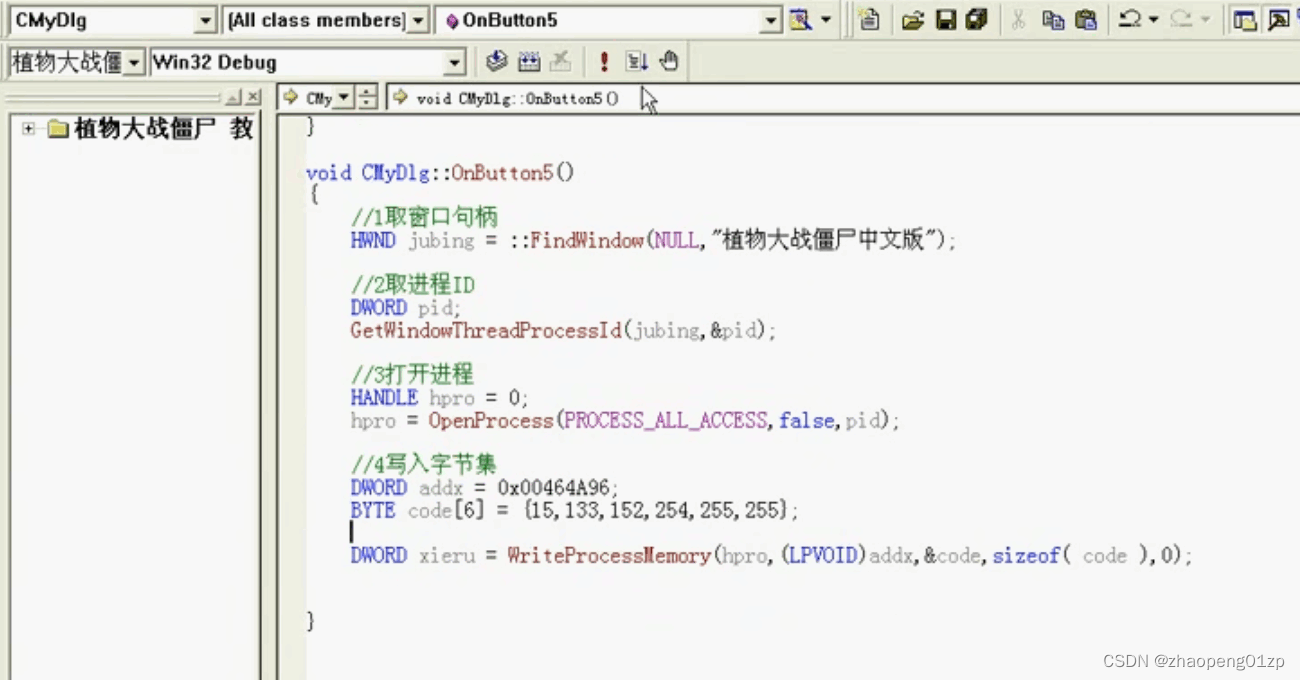Open the All class members filter dropdown
This screenshot has width=1300, height=680.
(x=418, y=20)
